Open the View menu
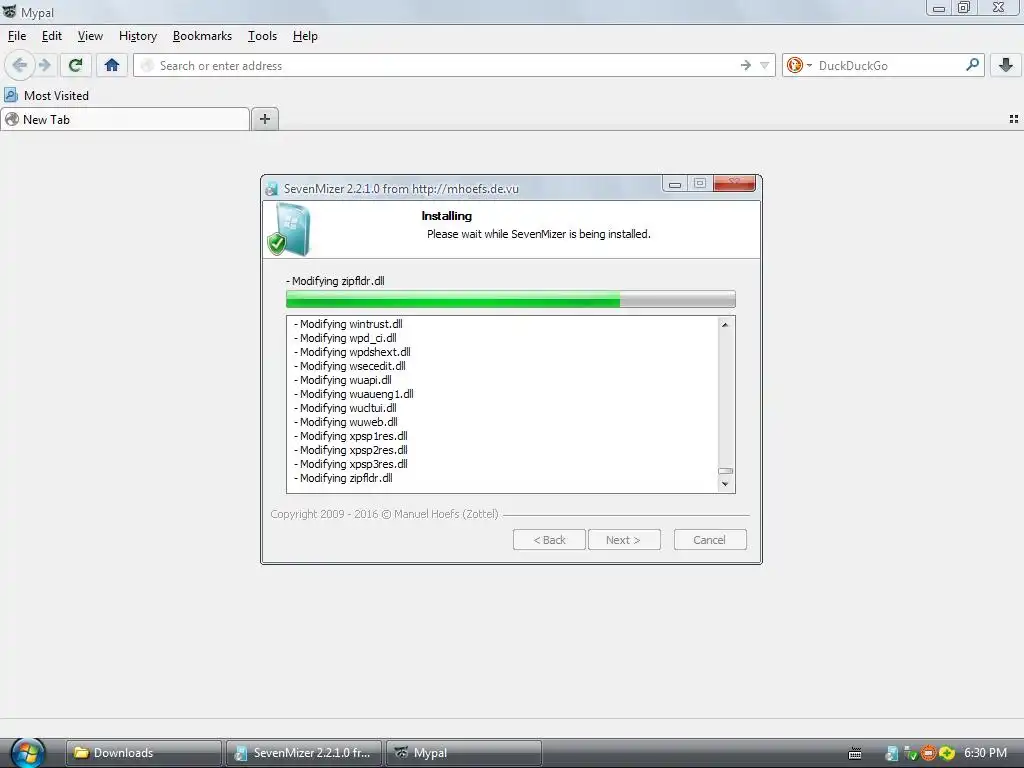 coord(90,36)
